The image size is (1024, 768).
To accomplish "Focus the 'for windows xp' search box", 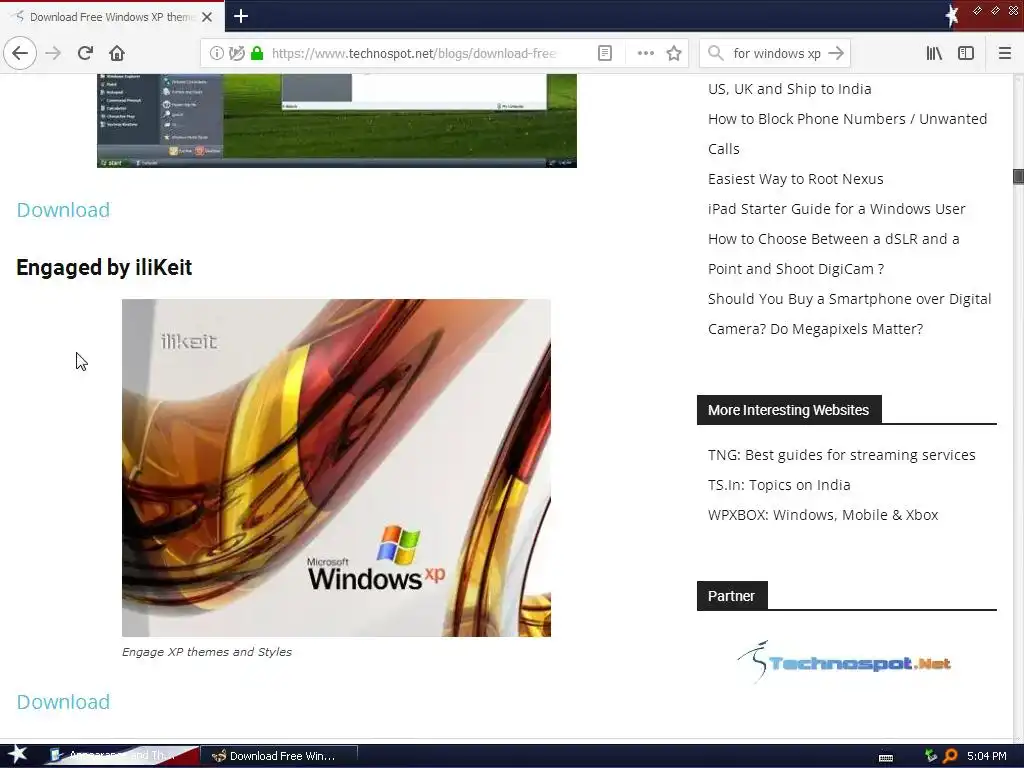I will 775,54.
